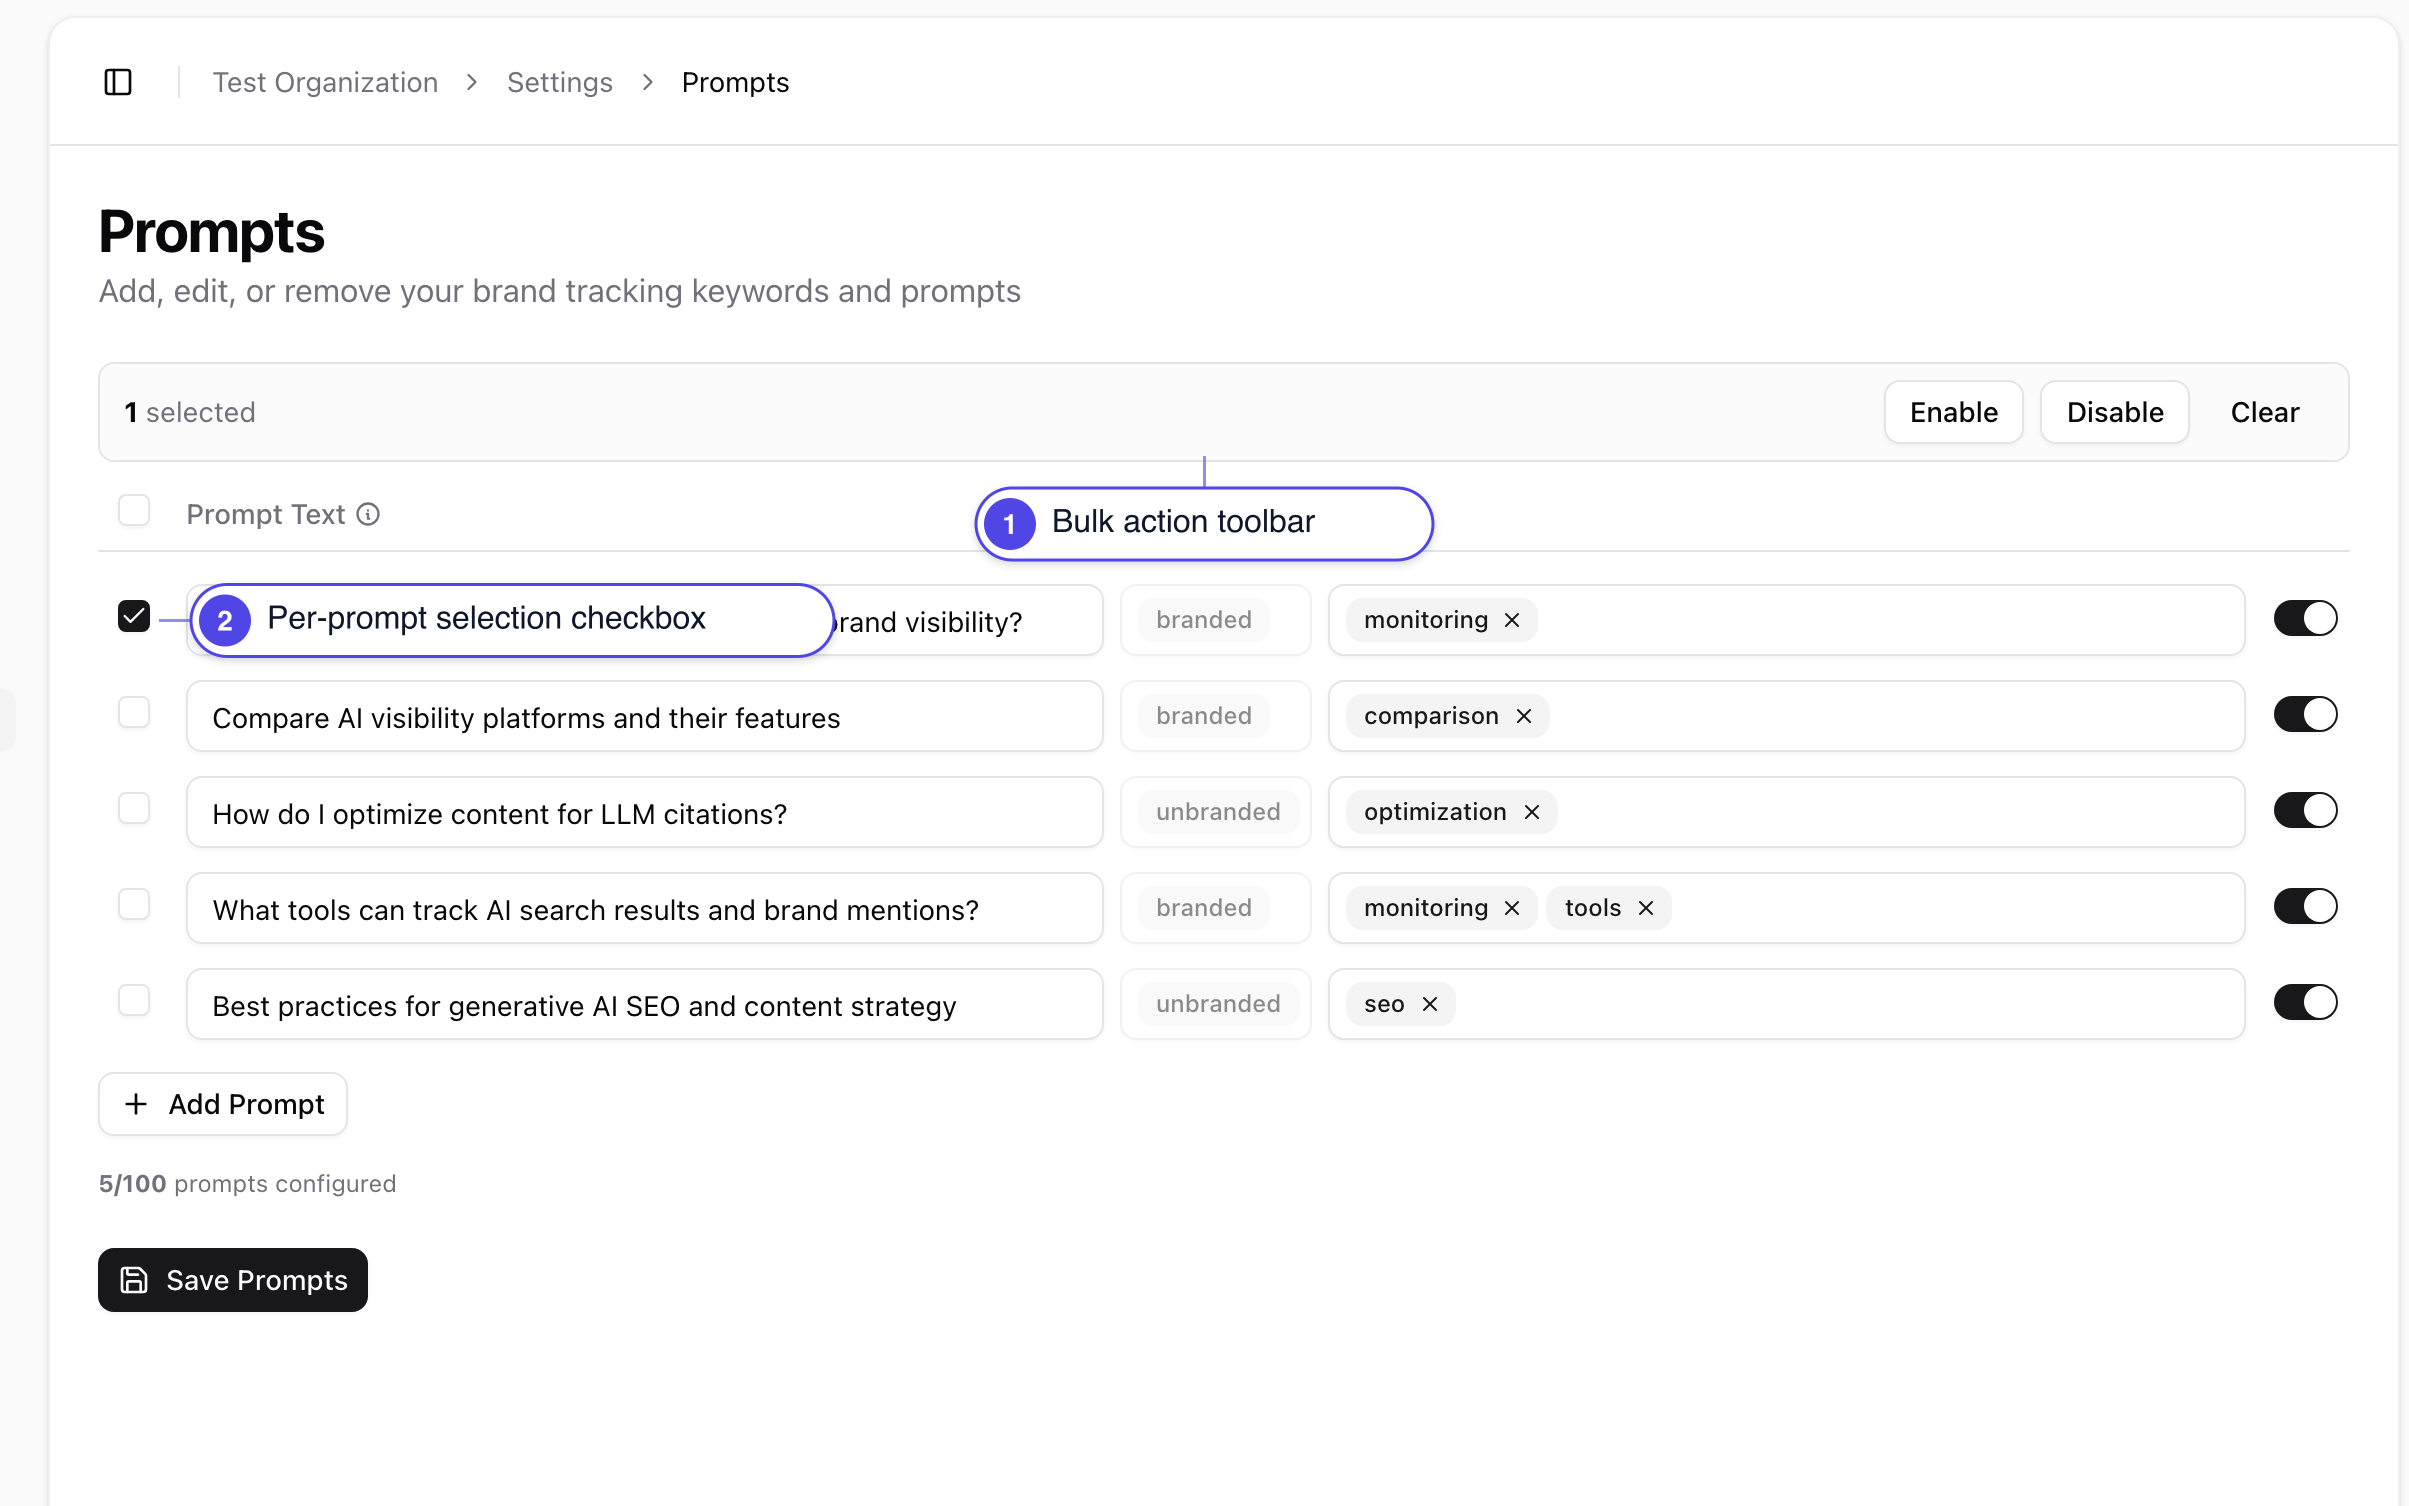Image resolution: width=2409 pixels, height=1506 pixels.
Task: Remove monitoring tag in the tools row
Action: pyautogui.click(x=1512, y=908)
